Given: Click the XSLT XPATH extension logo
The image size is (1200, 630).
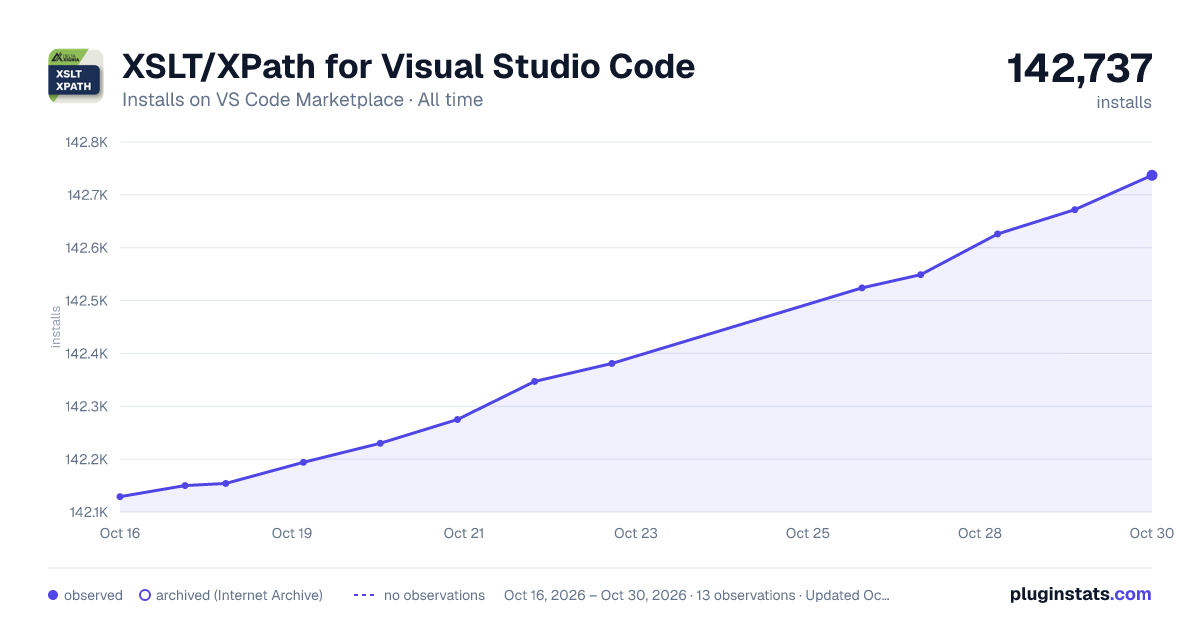Looking at the screenshot, I should click(x=76, y=75).
